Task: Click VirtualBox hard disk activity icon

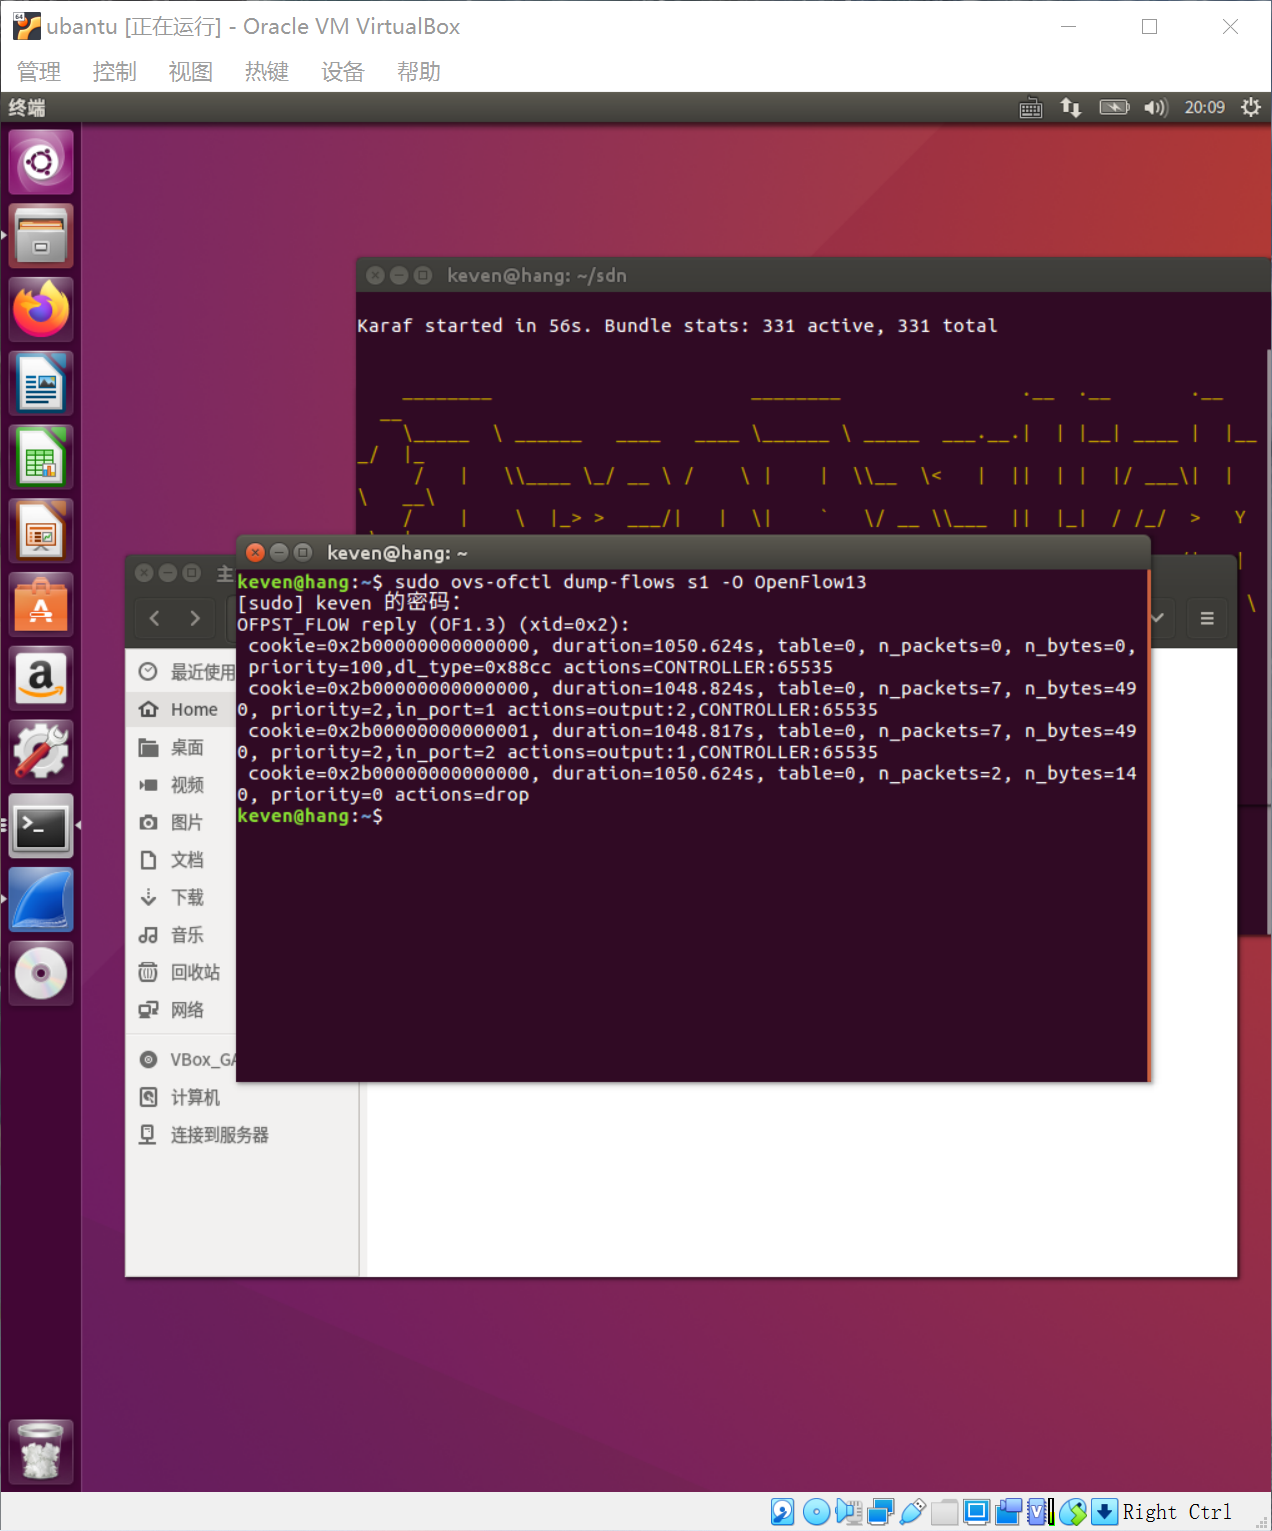Action: (x=783, y=1512)
